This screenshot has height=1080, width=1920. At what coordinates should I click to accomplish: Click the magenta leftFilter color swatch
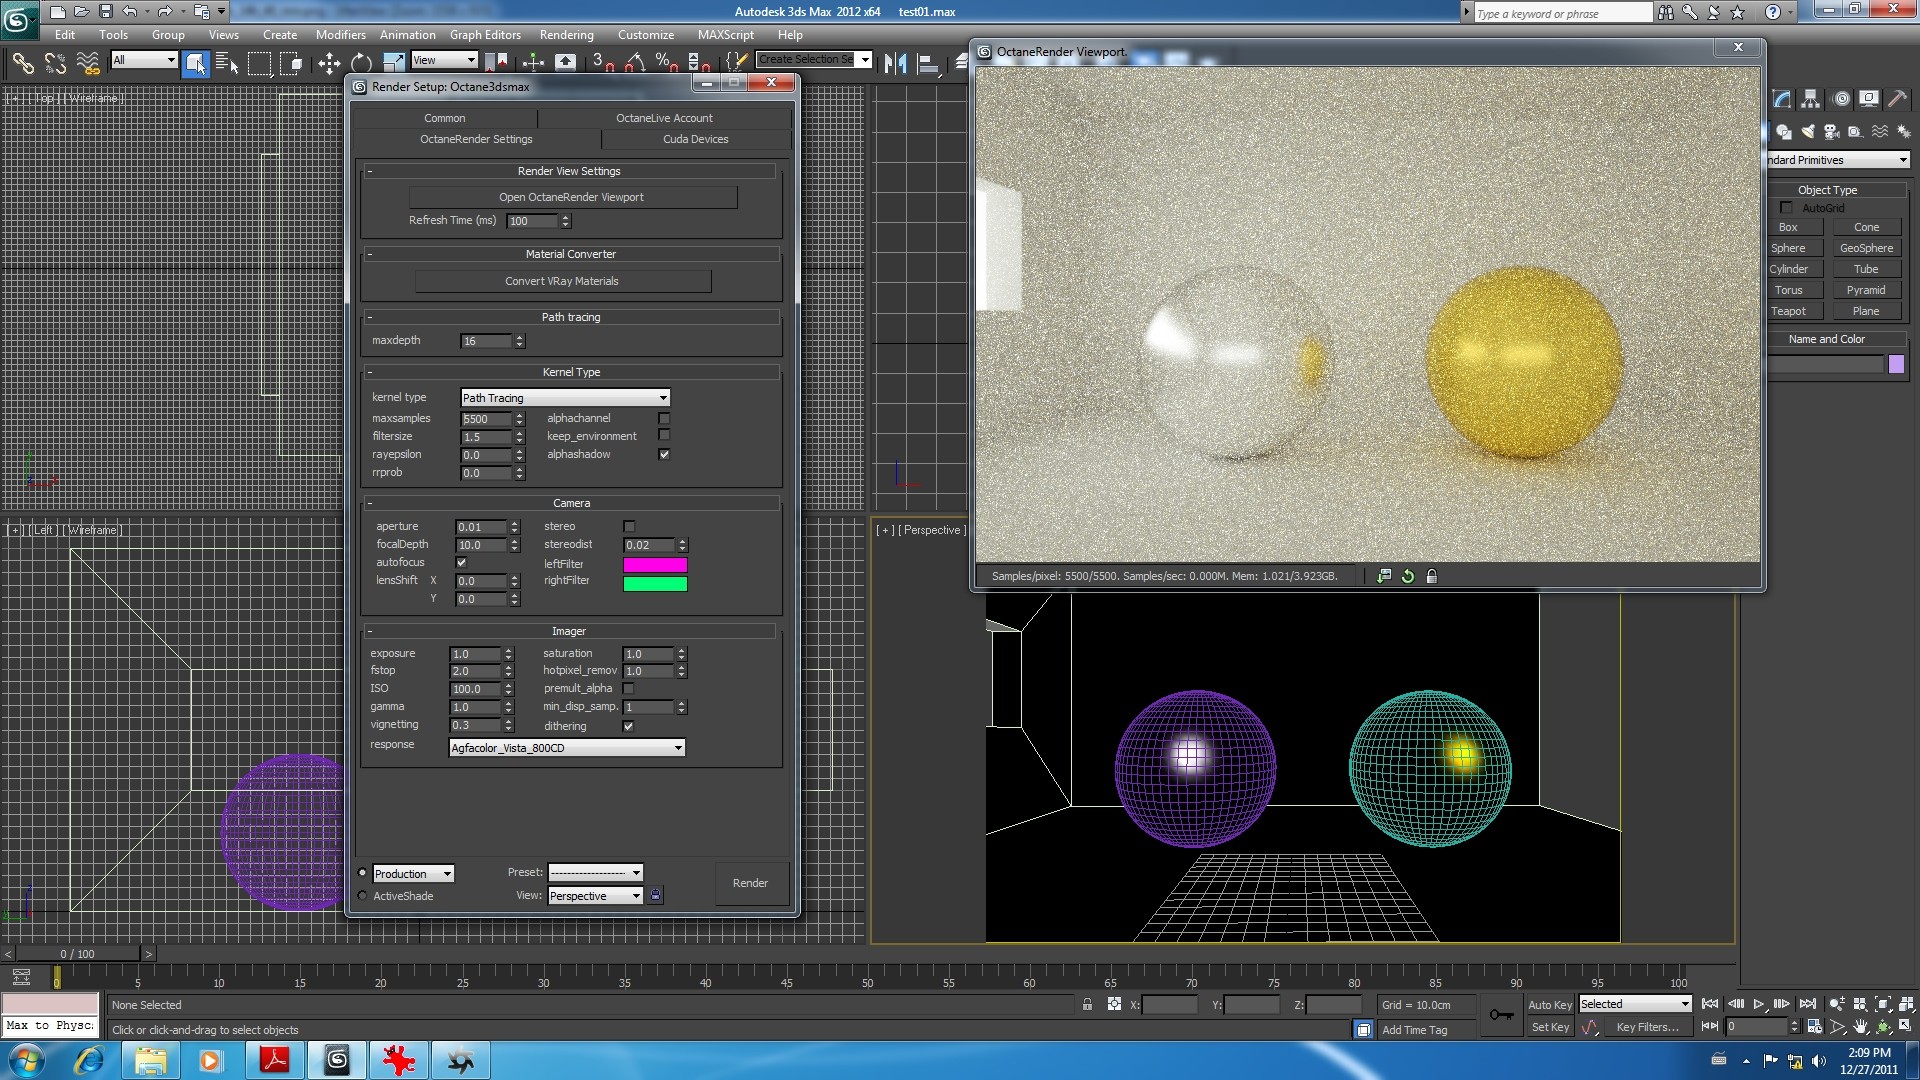(655, 565)
